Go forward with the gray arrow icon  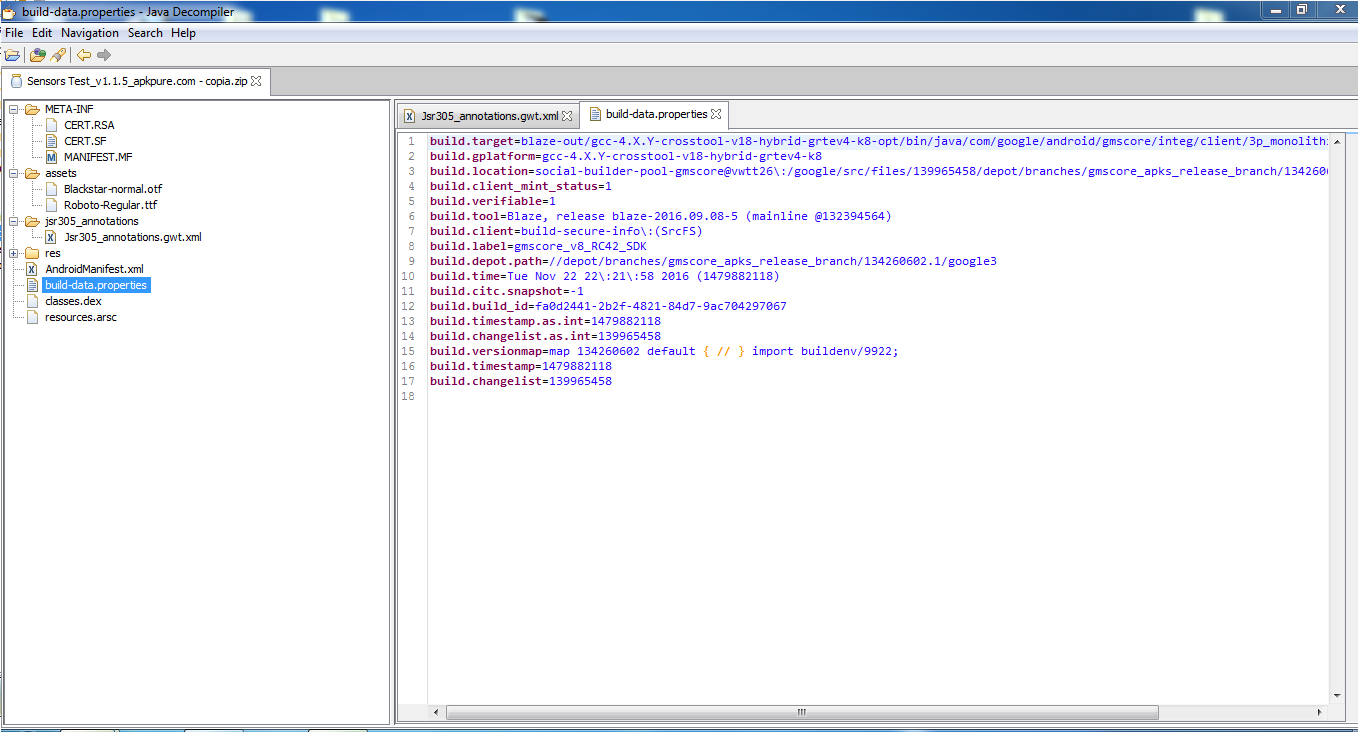click(104, 55)
